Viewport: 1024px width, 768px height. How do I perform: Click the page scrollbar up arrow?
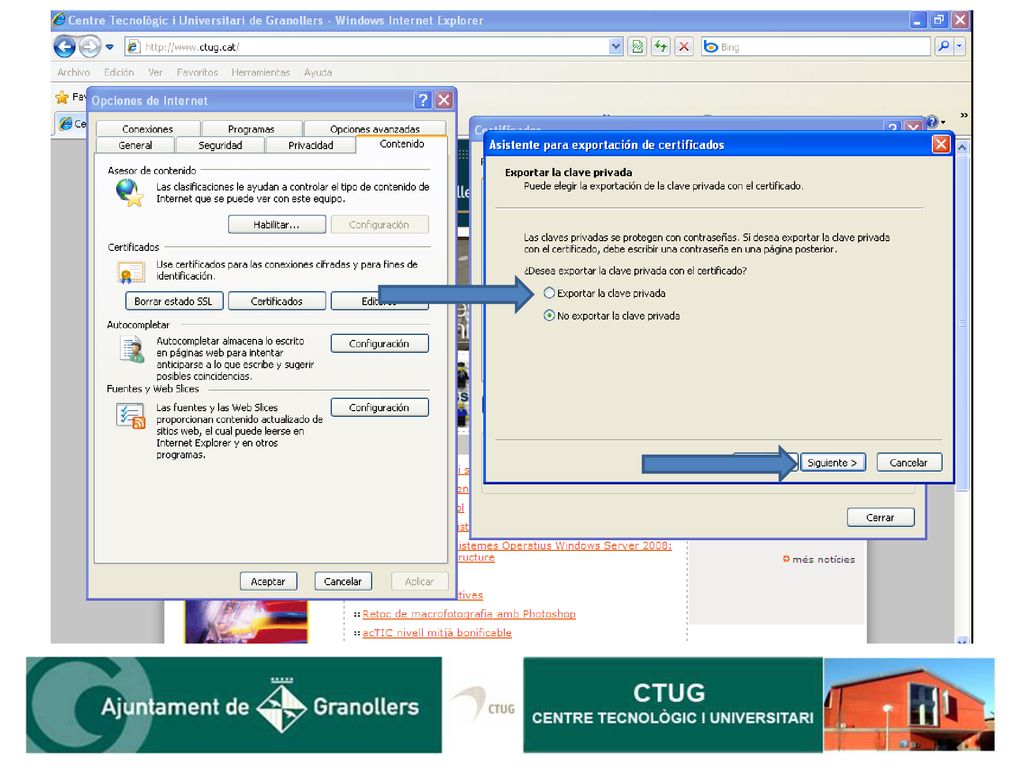(962, 148)
